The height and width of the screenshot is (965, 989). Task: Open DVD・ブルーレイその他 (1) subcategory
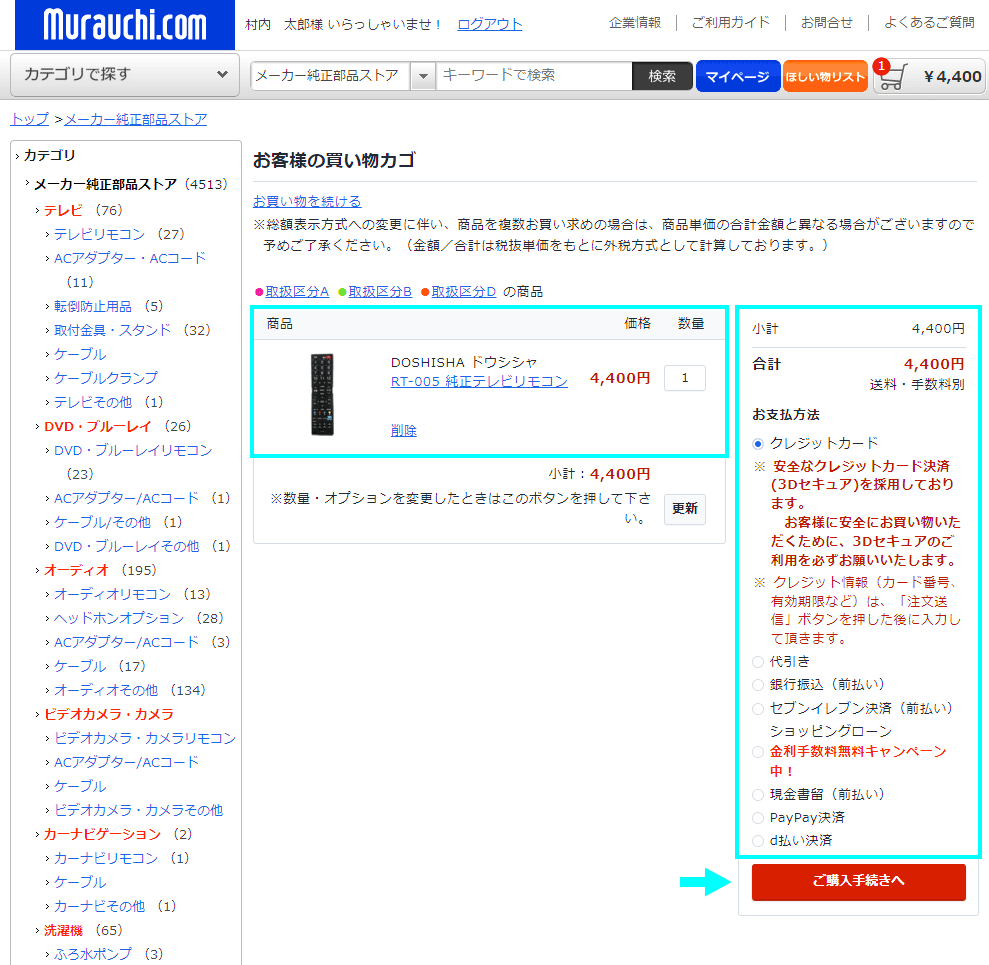pyautogui.click(x=126, y=546)
